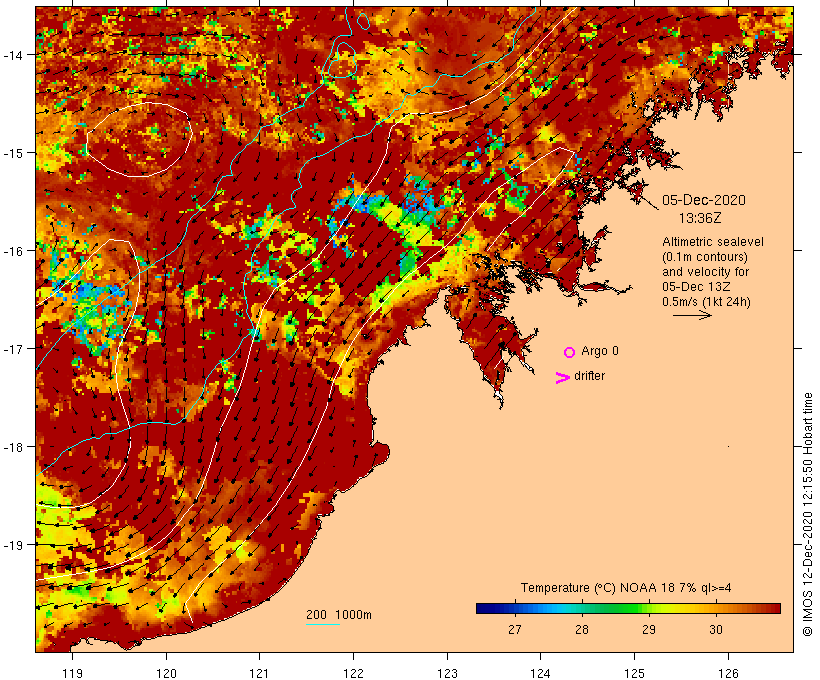Click the temperature color bar at 27
Screen dimensions: 820x680
(515, 608)
